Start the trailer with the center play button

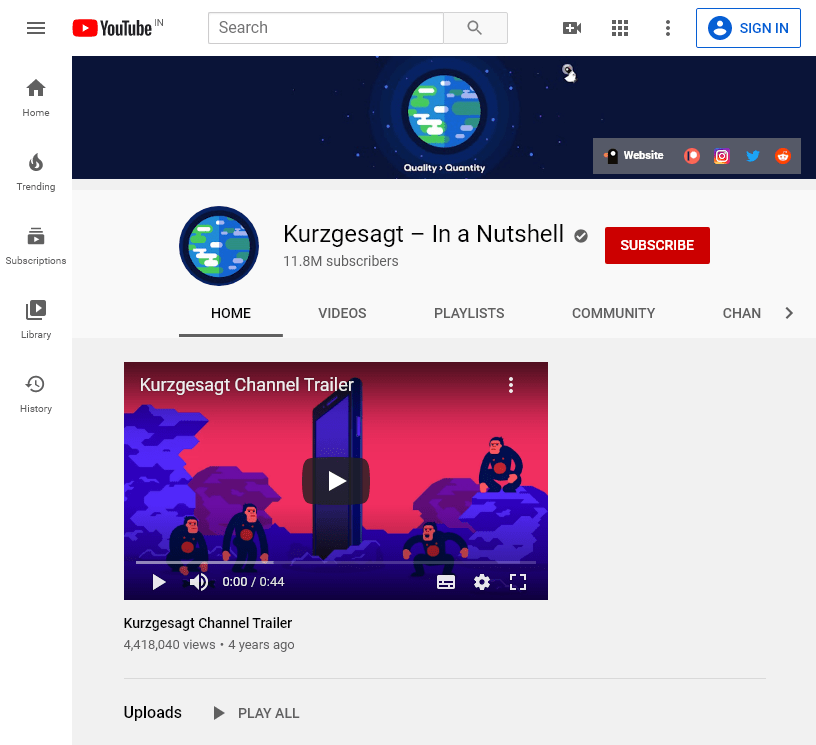click(x=336, y=481)
